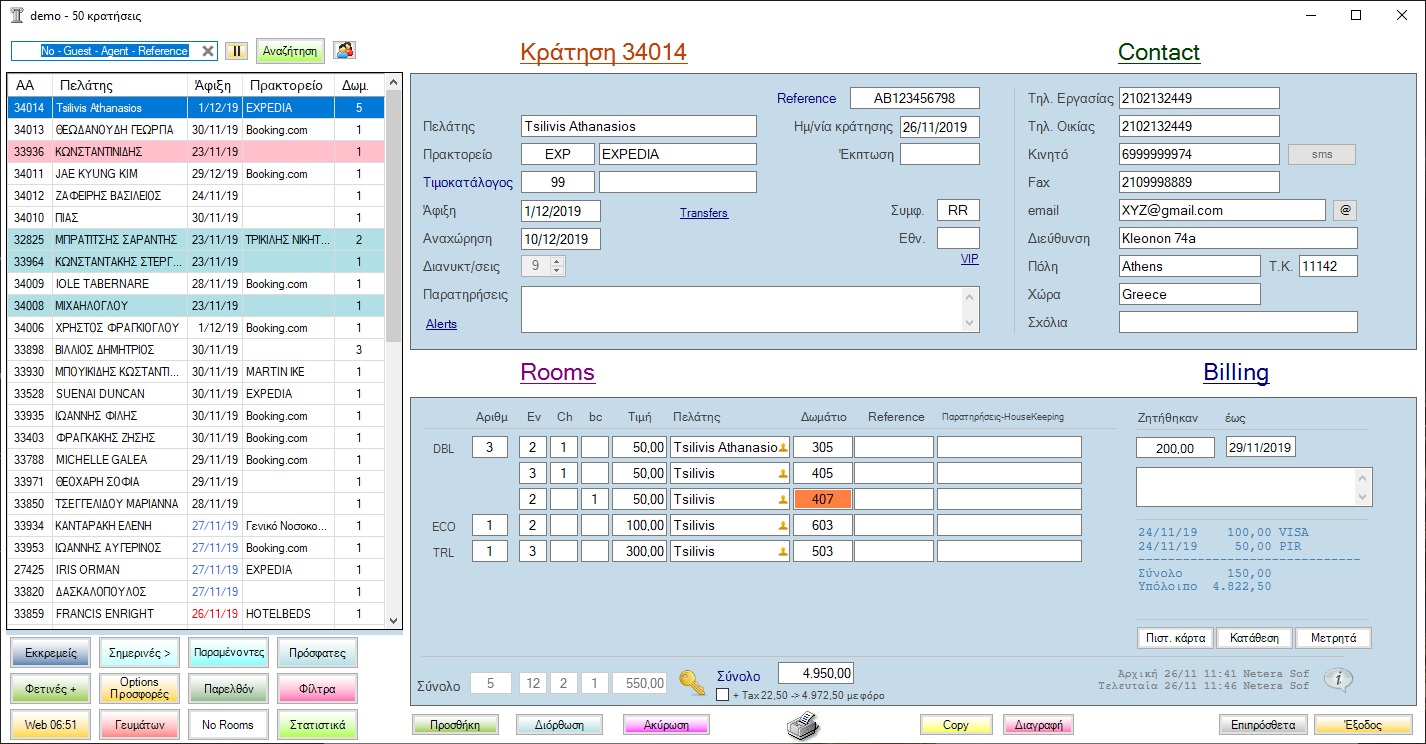Viewport: 1426px width, 744px height.
Task: Select reservation 27425 IRIS ORMAN
Action: (x=195, y=570)
